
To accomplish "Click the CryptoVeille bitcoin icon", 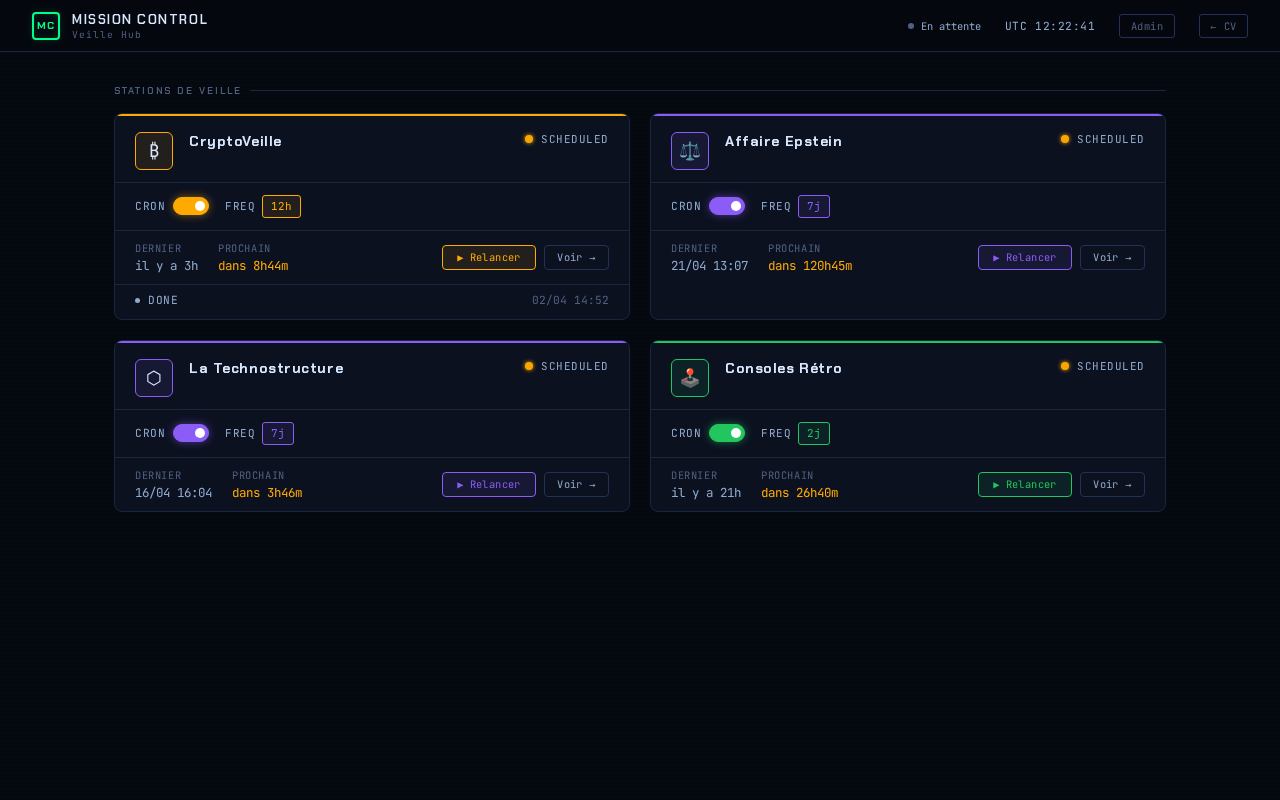I will pyautogui.click(x=154, y=151).
